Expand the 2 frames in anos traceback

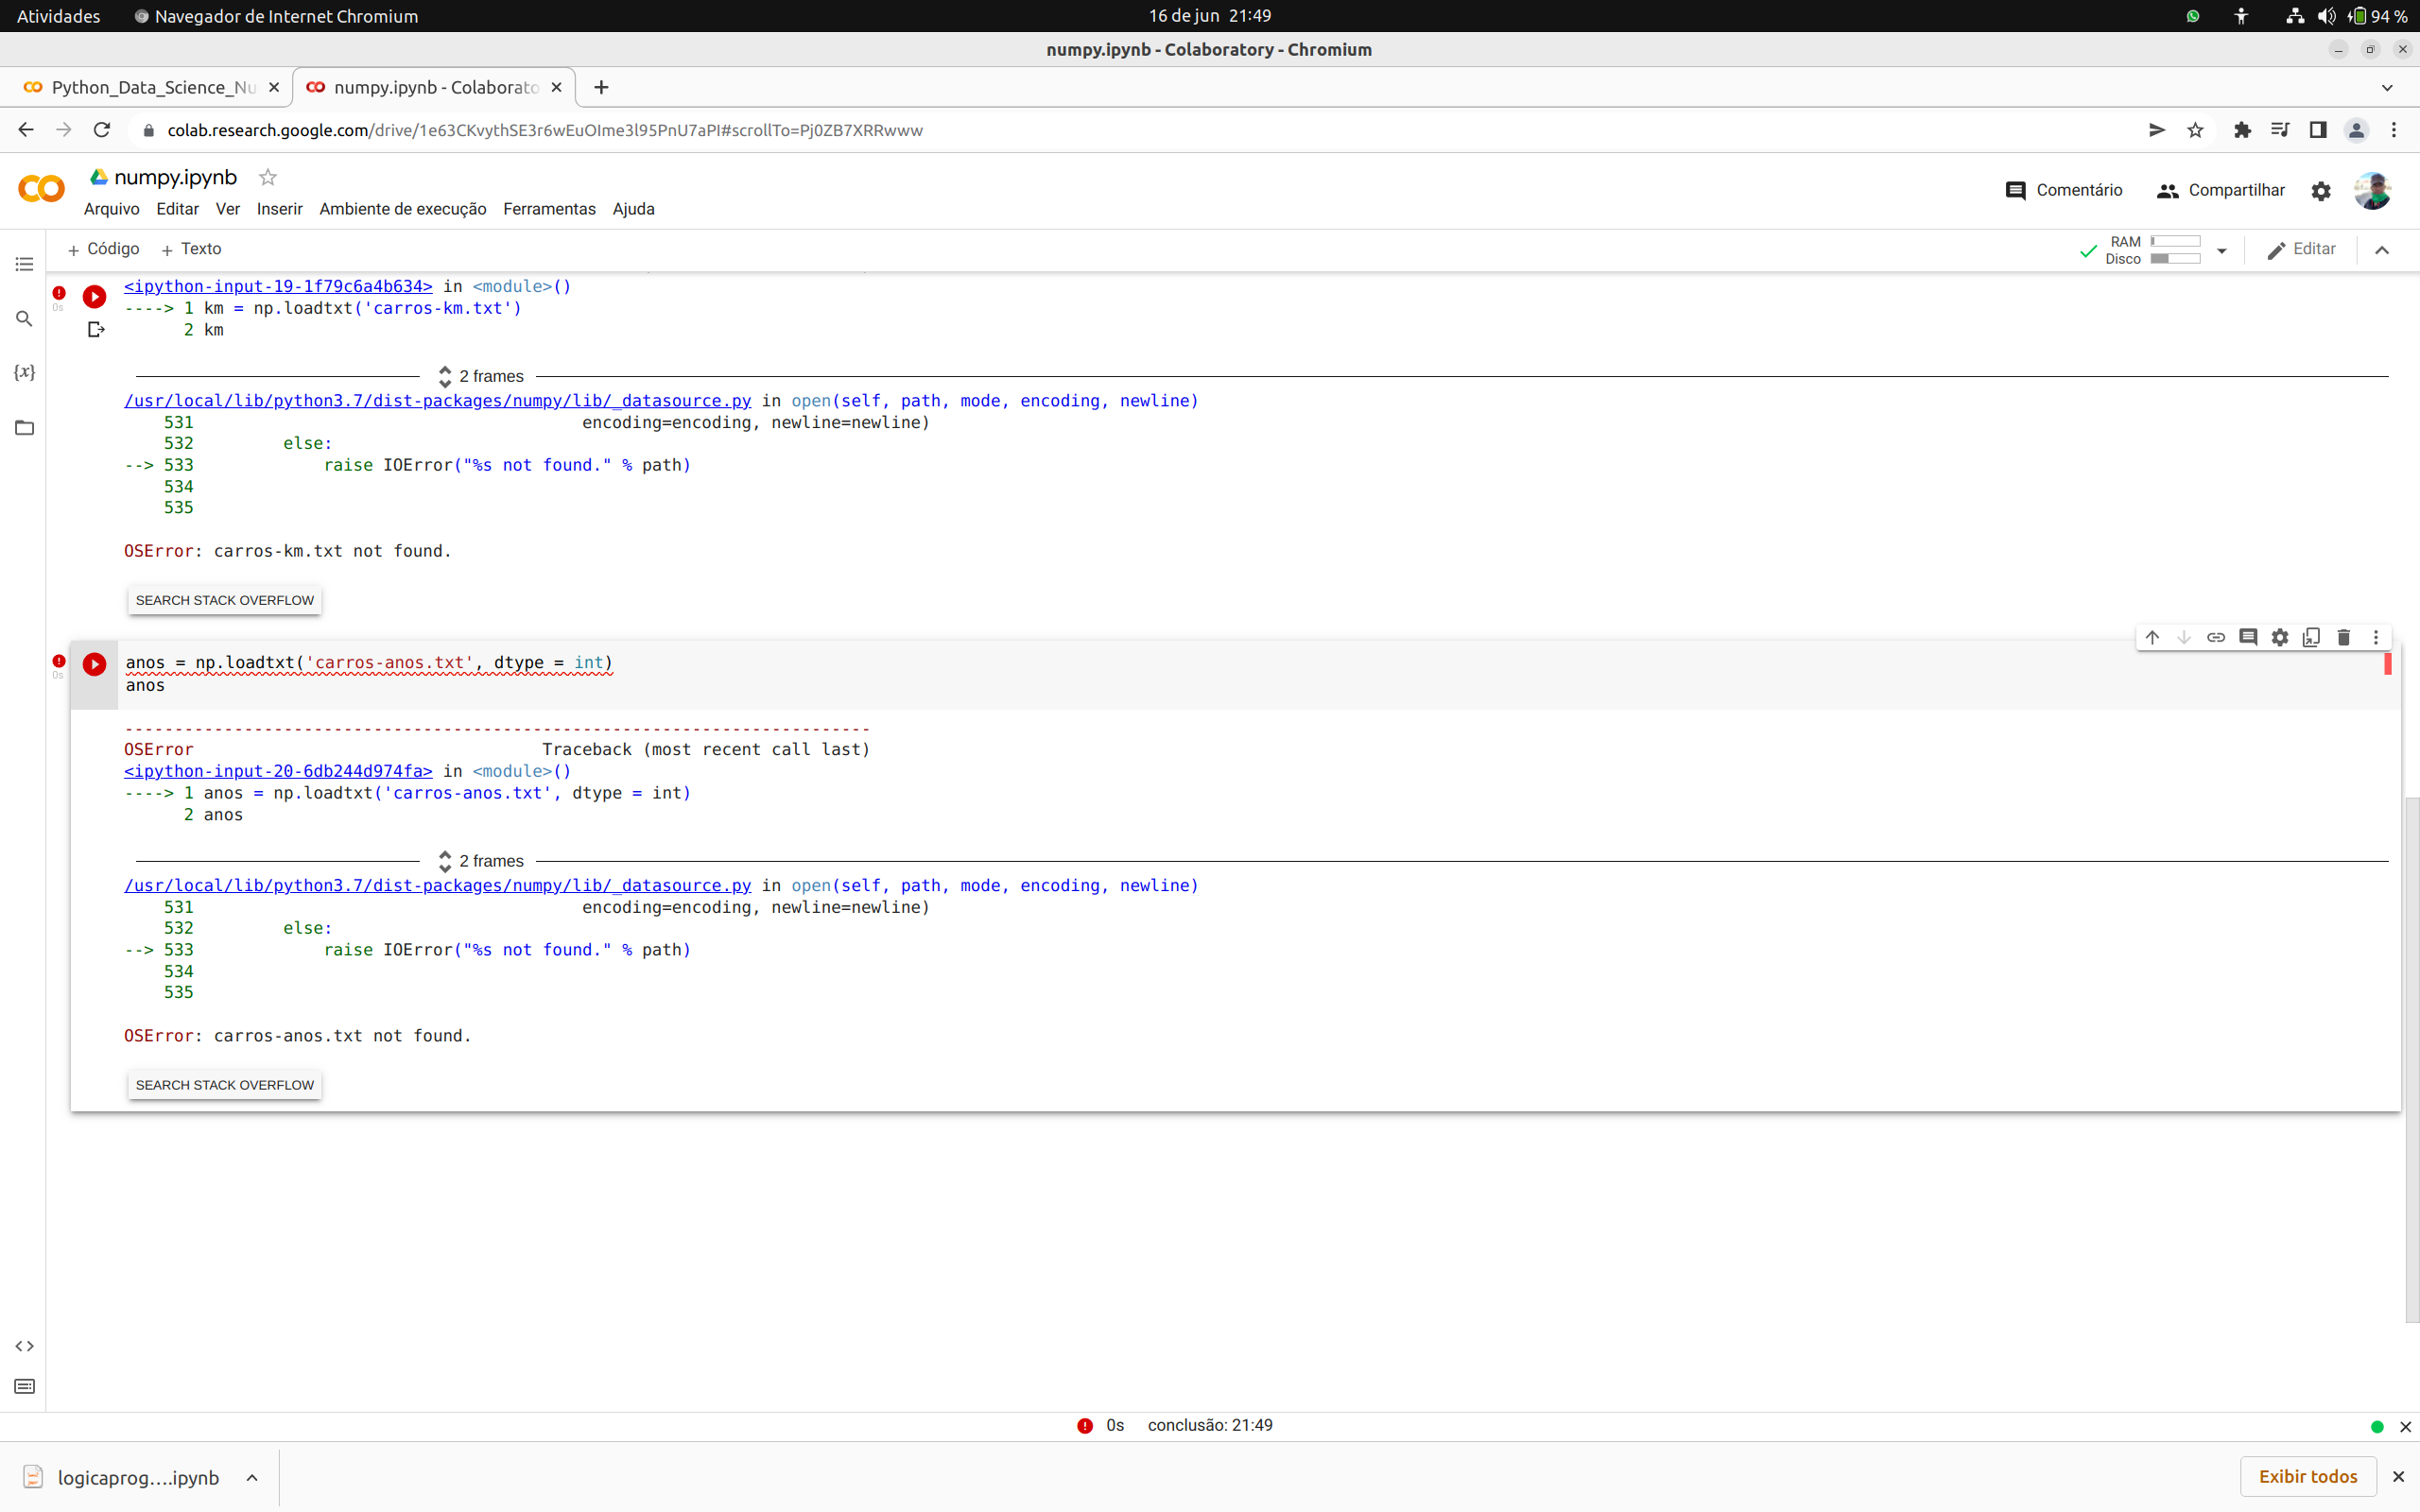[481, 861]
